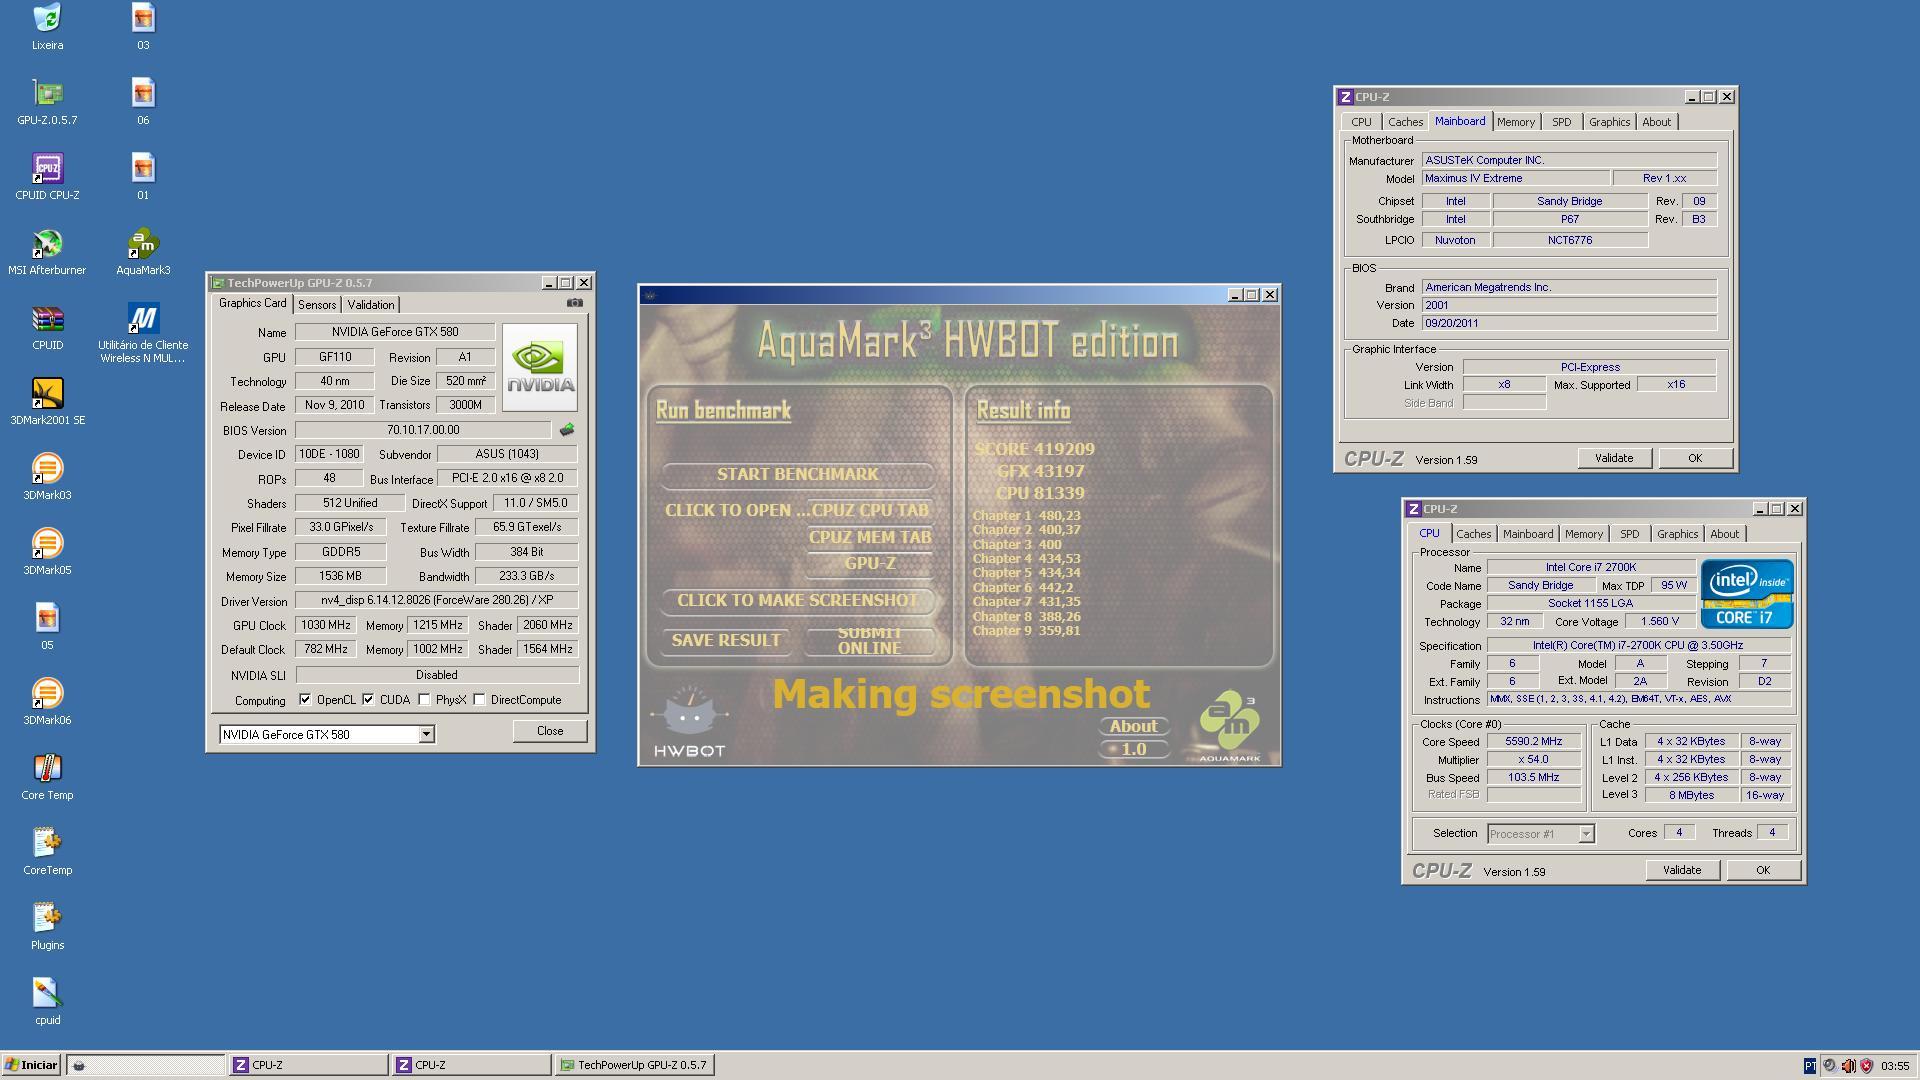Open the desktop file named 03
This screenshot has width=1920, height=1080.
[x=143, y=26]
